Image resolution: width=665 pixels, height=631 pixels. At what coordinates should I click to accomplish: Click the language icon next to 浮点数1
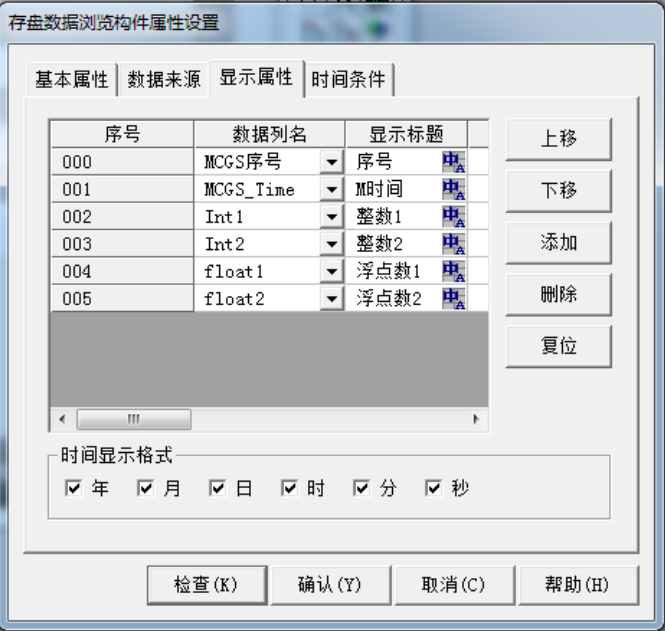click(x=454, y=271)
